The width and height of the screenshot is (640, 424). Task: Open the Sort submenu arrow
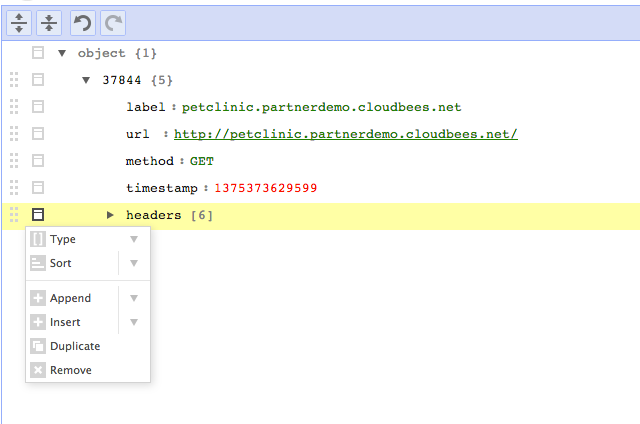(x=134, y=263)
